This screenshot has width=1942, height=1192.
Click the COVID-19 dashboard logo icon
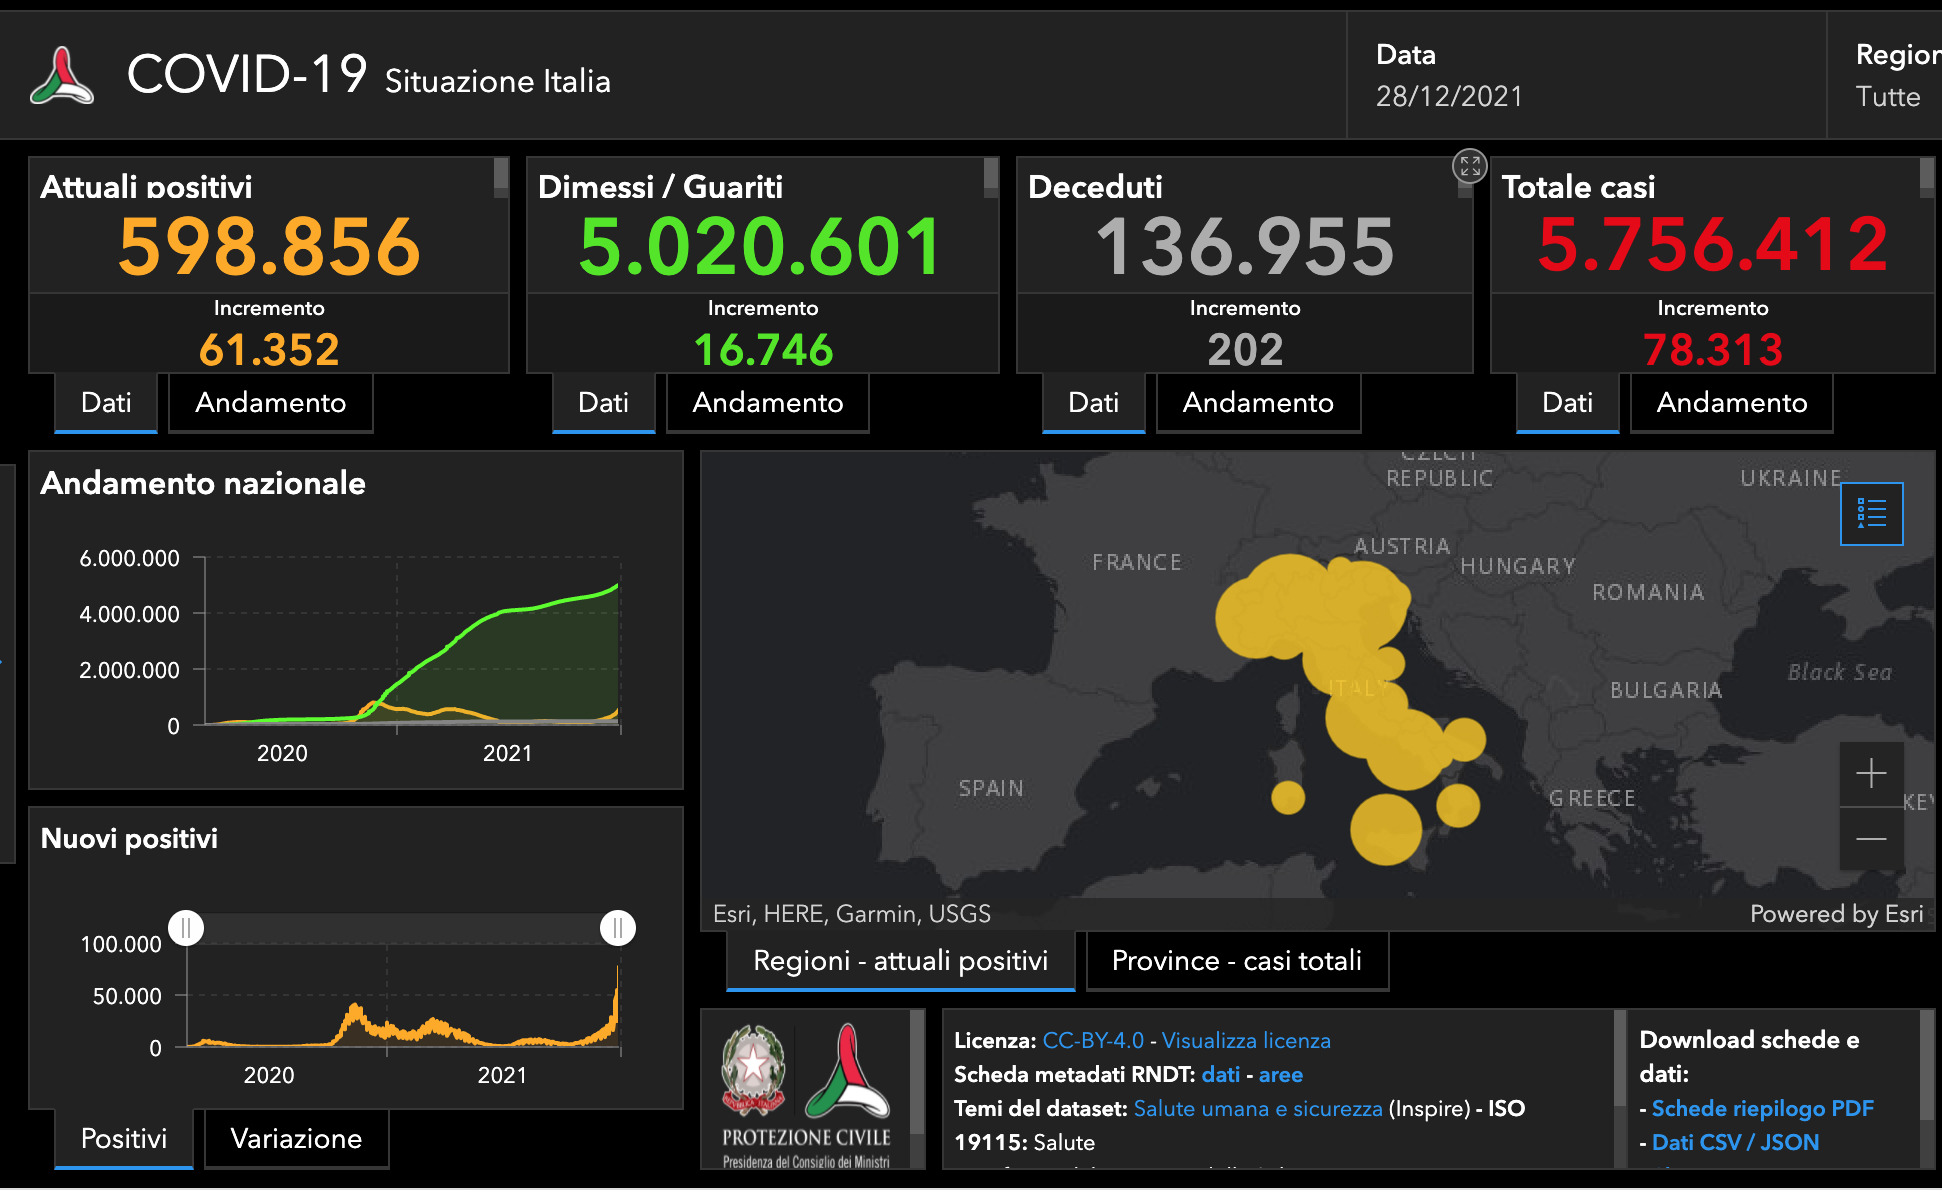pos(62,76)
